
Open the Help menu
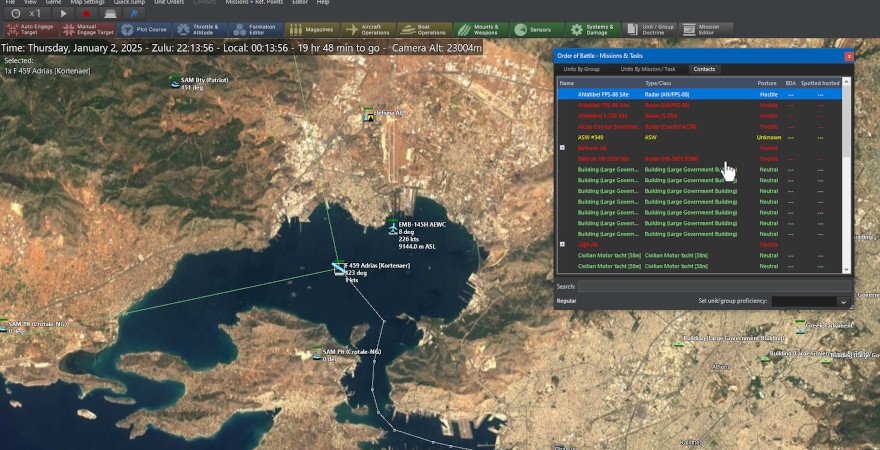[x=323, y=2]
